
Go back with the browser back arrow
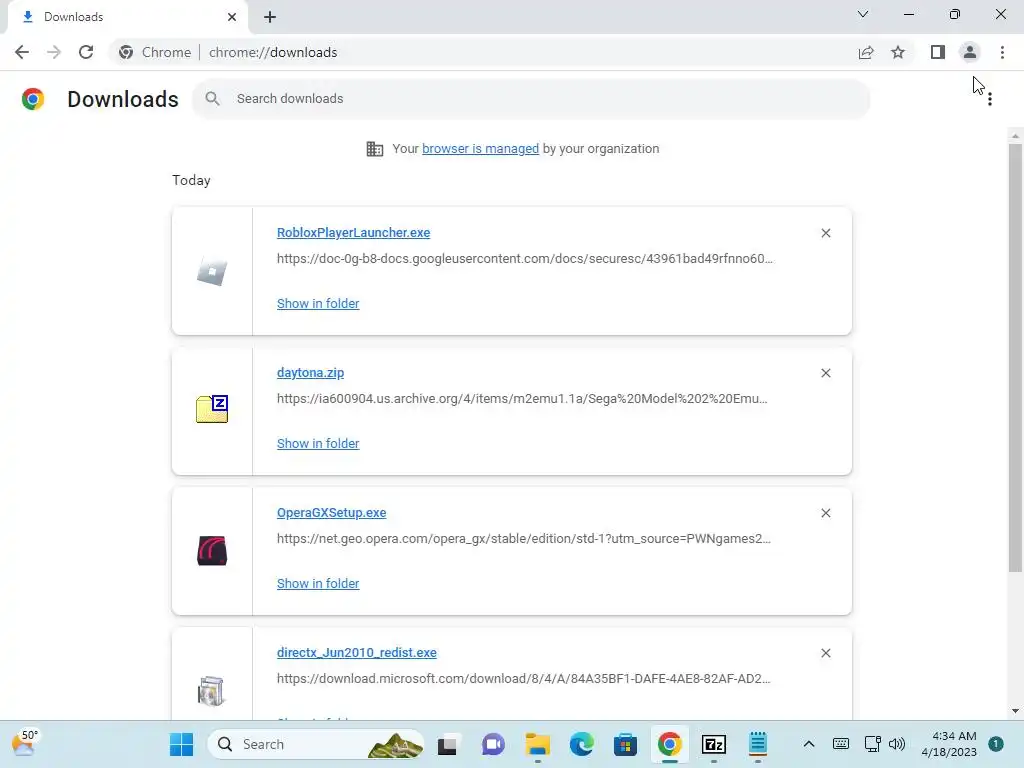[22, 52]
